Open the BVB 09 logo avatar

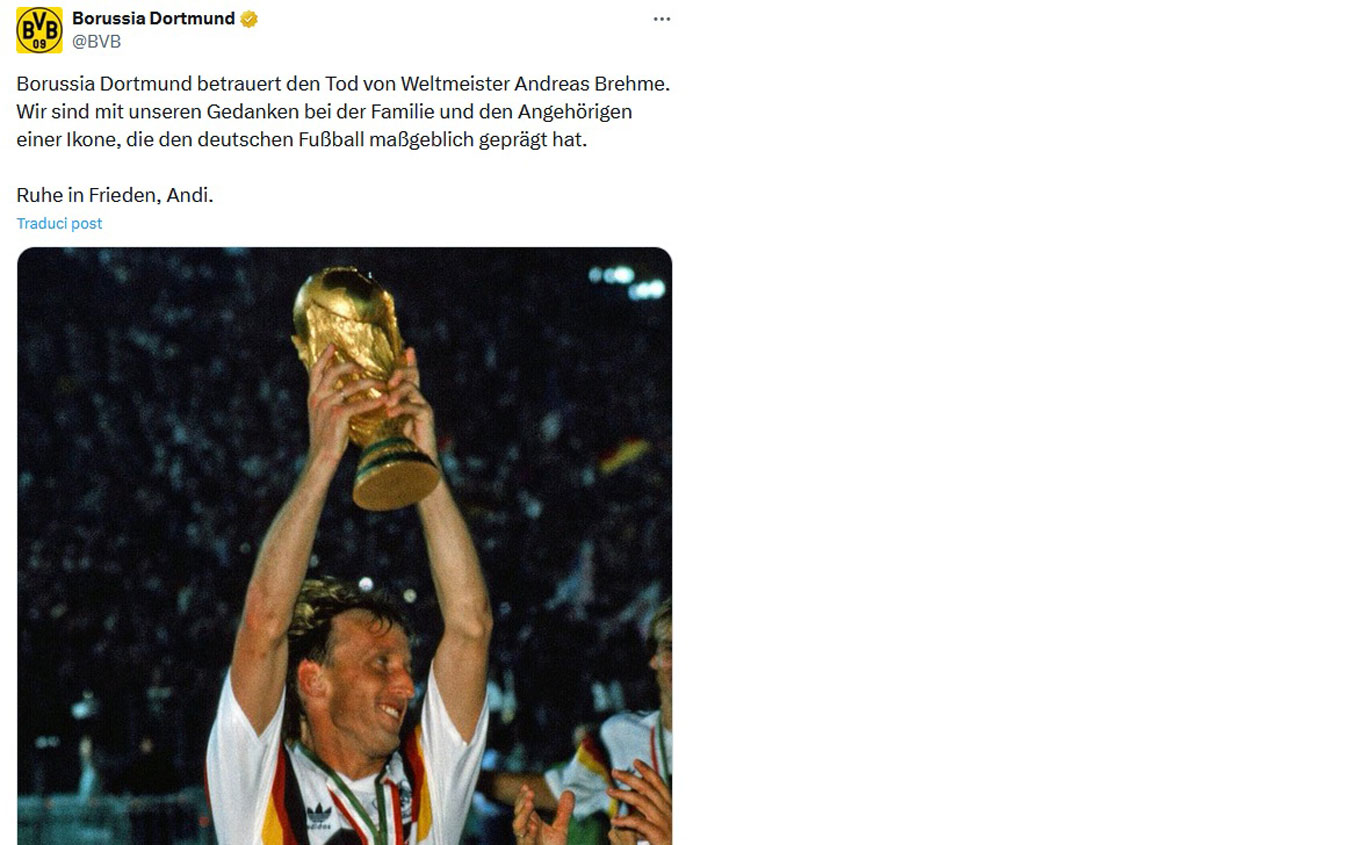coord(39,30)
